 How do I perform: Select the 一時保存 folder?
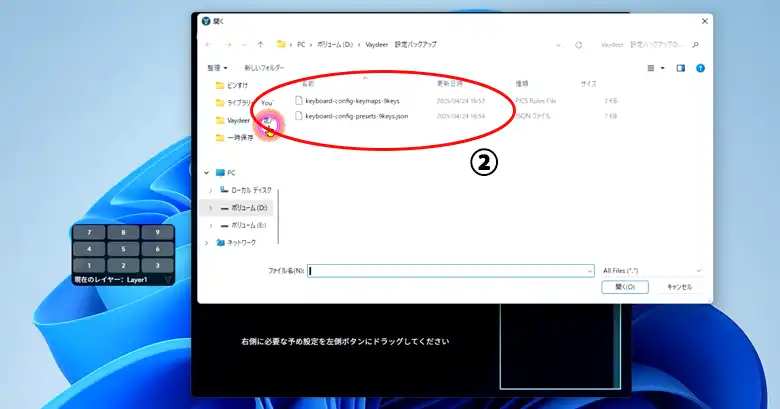[x=234, y=138]
